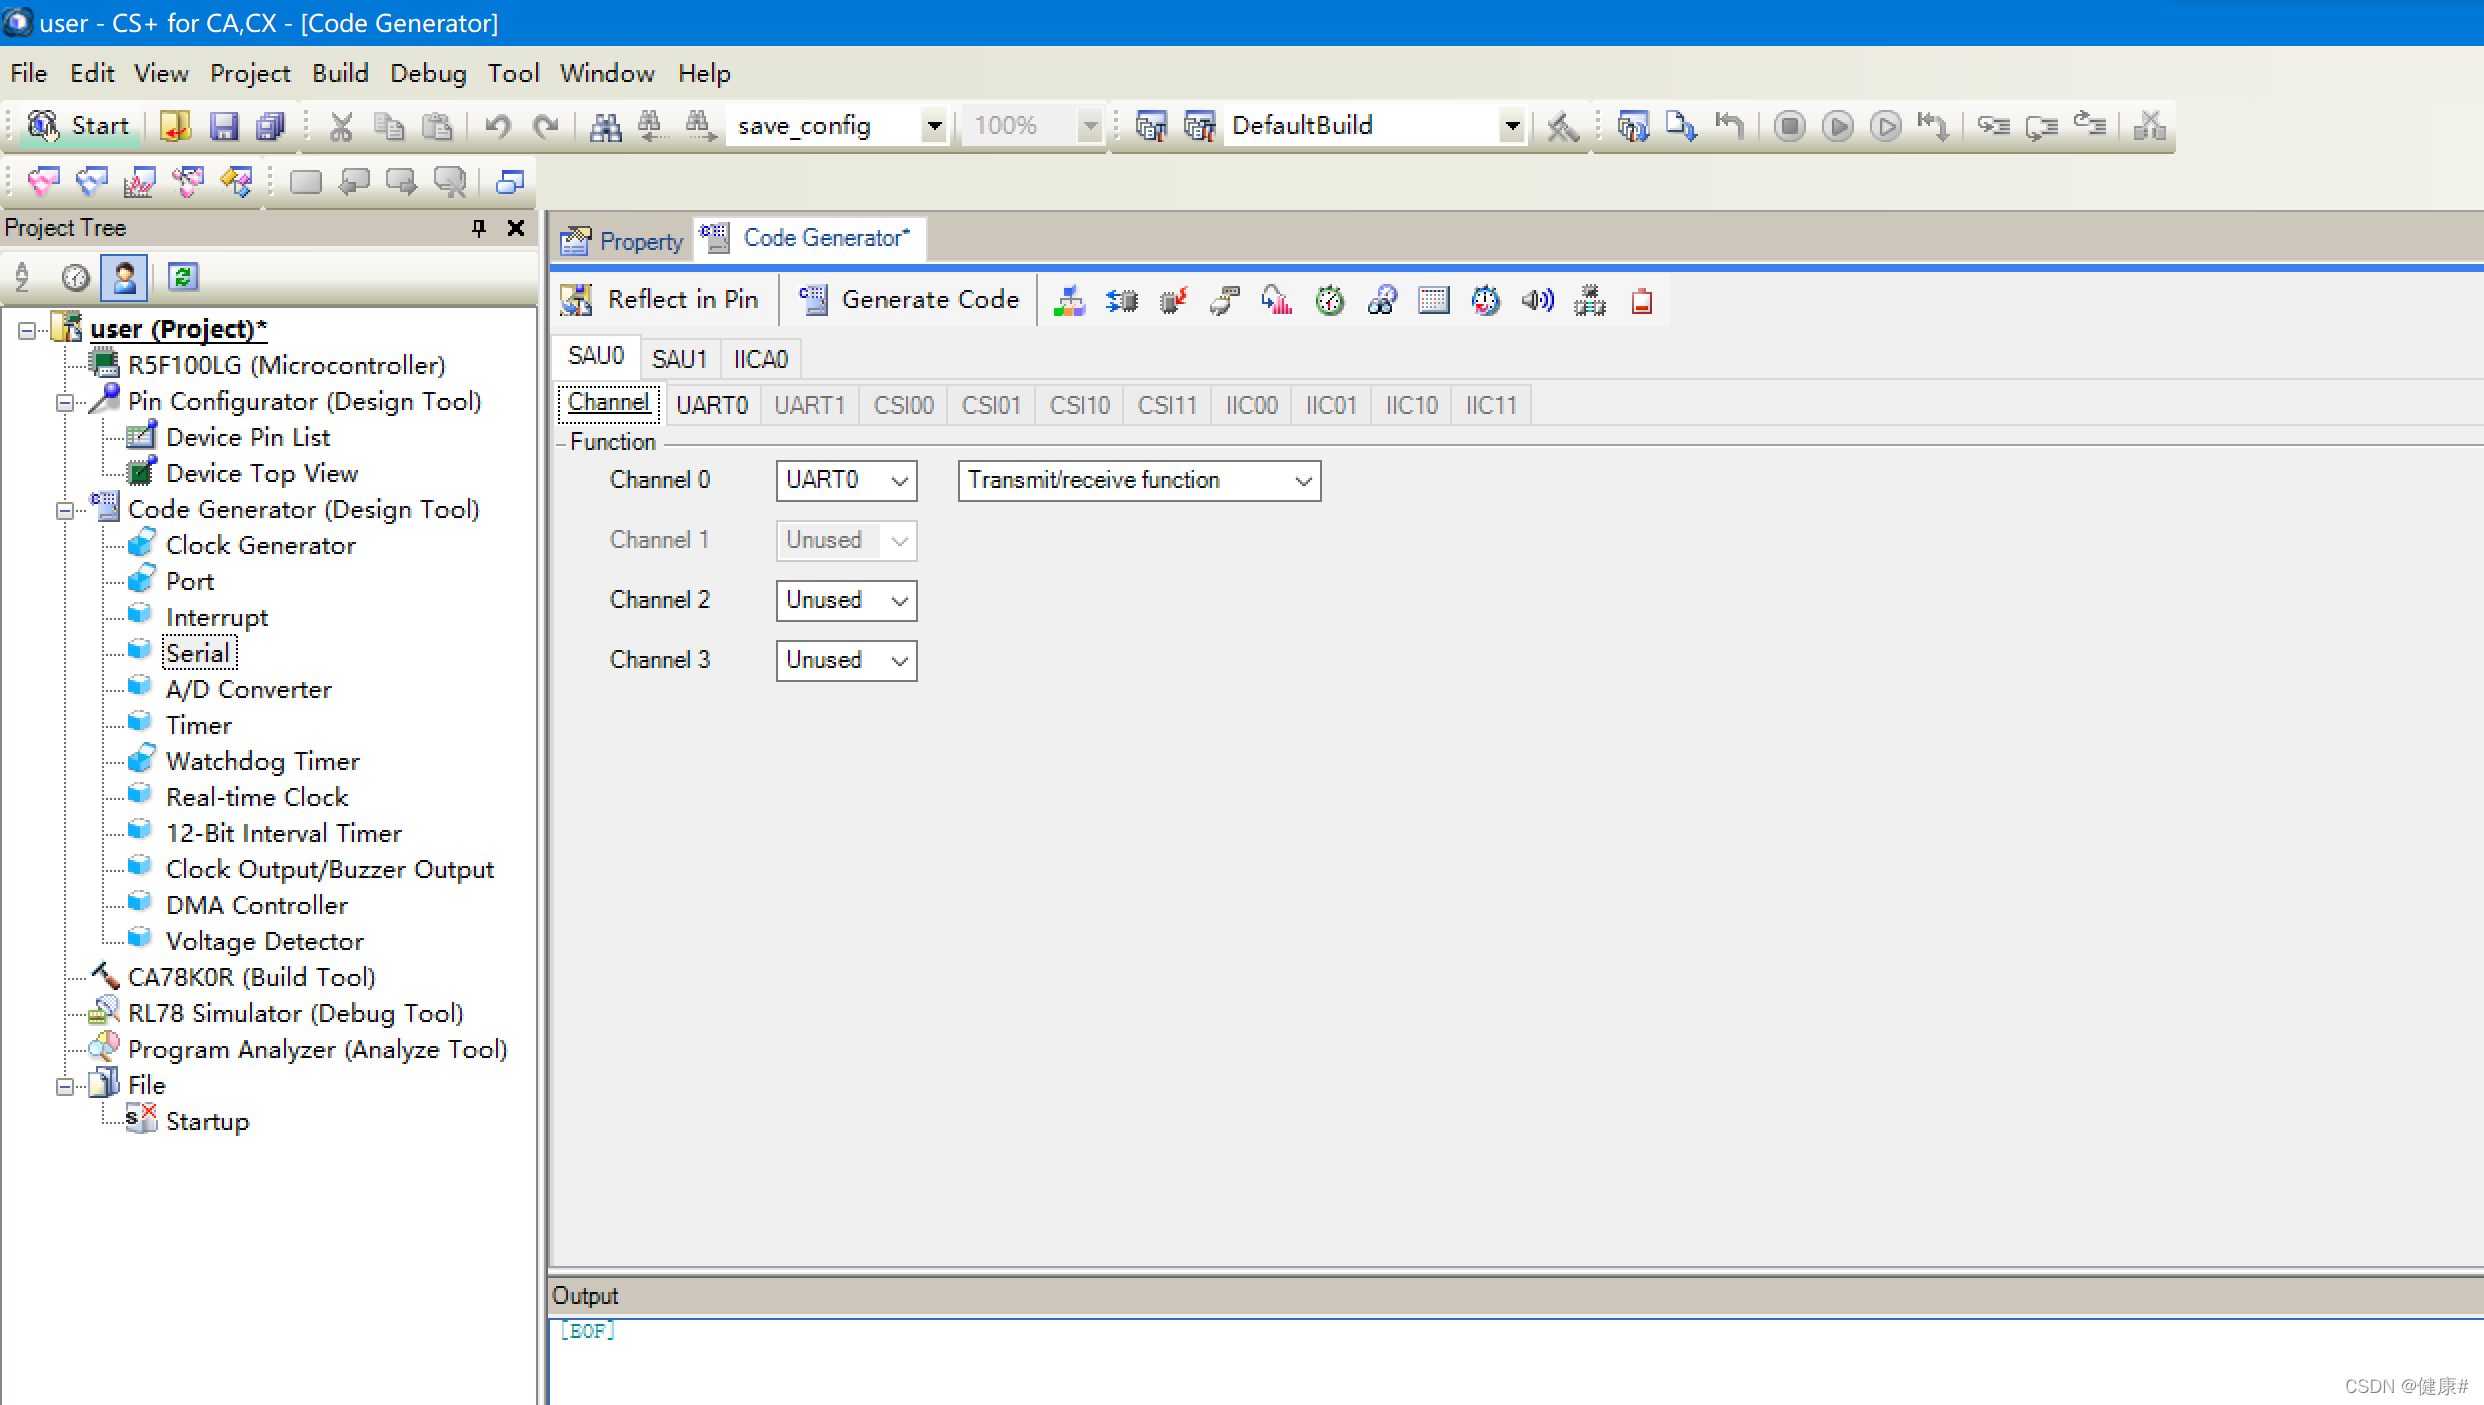
Task: Click the speaker buzzer output icon
Action: [1537, 300]
